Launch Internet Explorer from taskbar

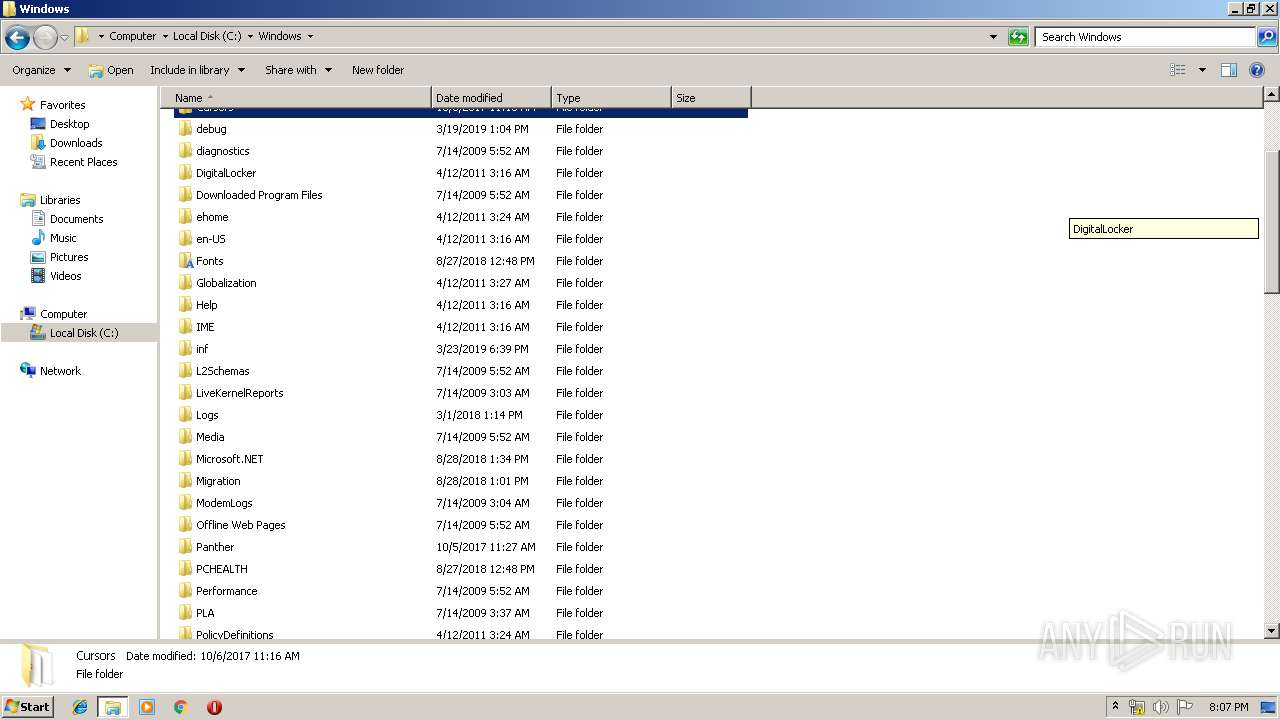(x=80, y=707)
